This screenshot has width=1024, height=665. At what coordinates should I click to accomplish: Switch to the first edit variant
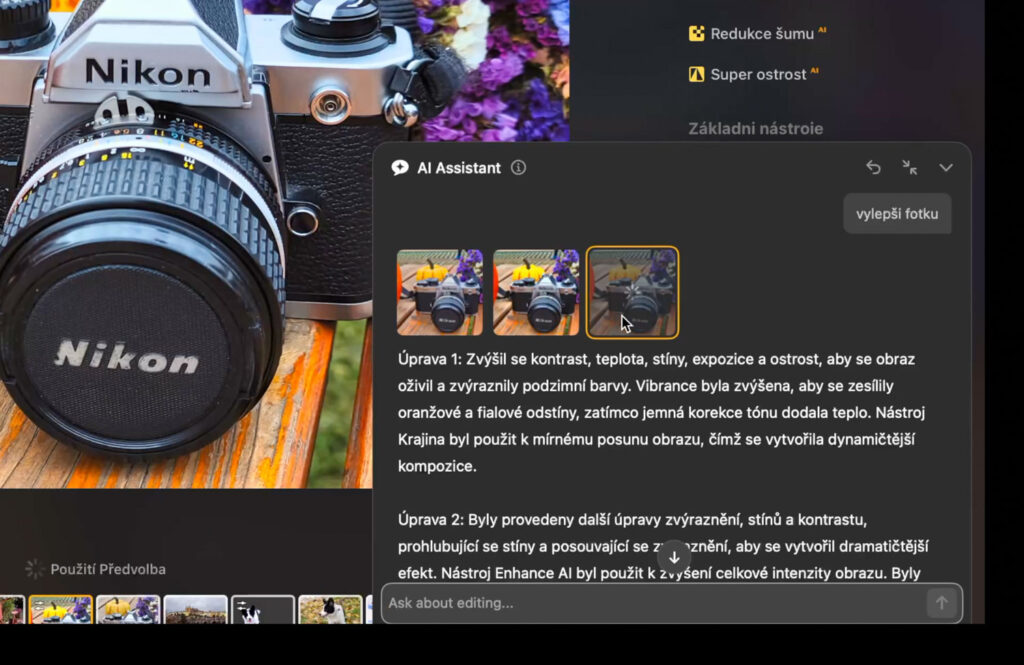(x=439, y=291)
